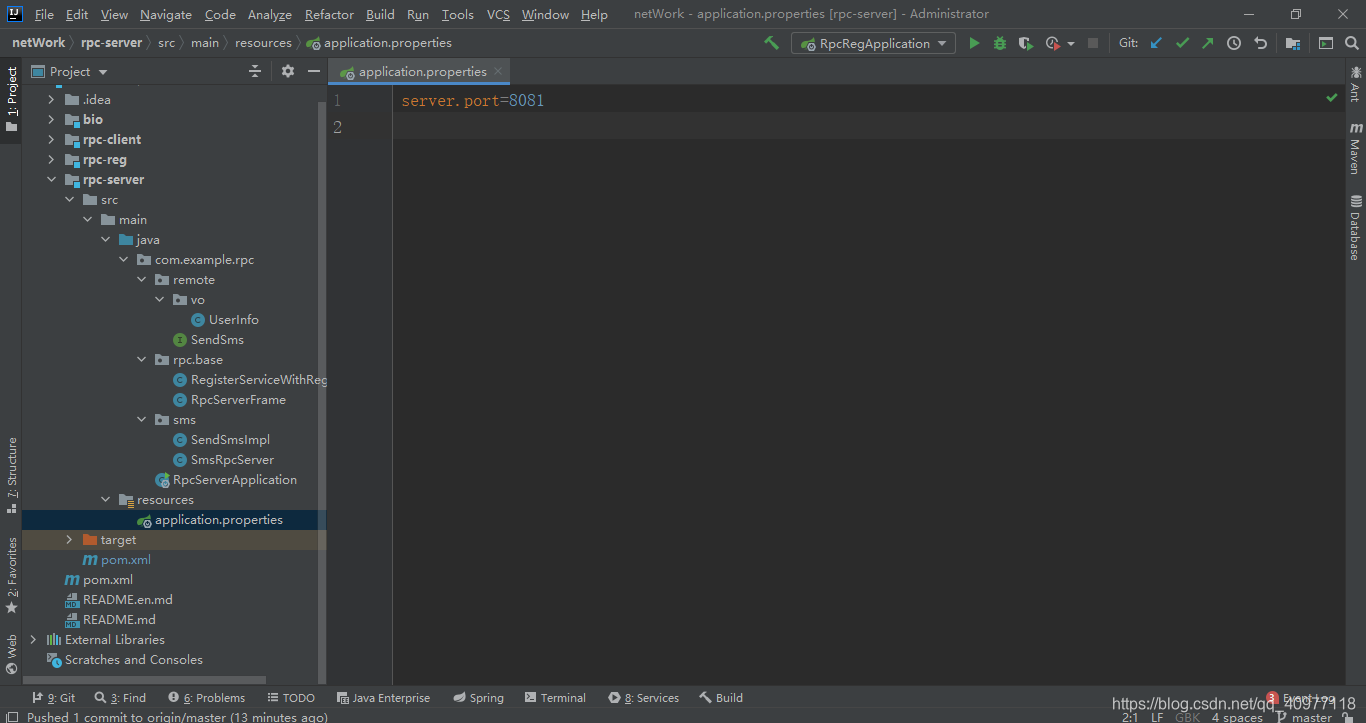Select Scratches and Consoles node
1366x723 pixels.
point(125,659)
